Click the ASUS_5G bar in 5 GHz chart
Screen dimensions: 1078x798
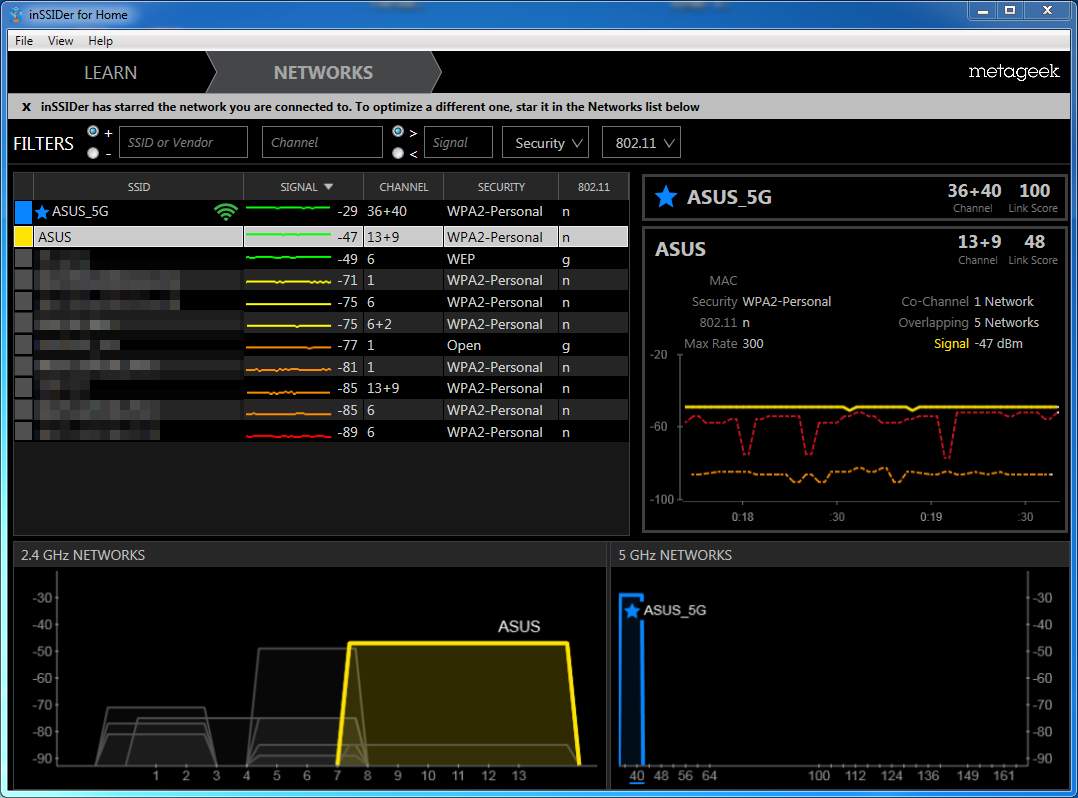click(631, 679)
